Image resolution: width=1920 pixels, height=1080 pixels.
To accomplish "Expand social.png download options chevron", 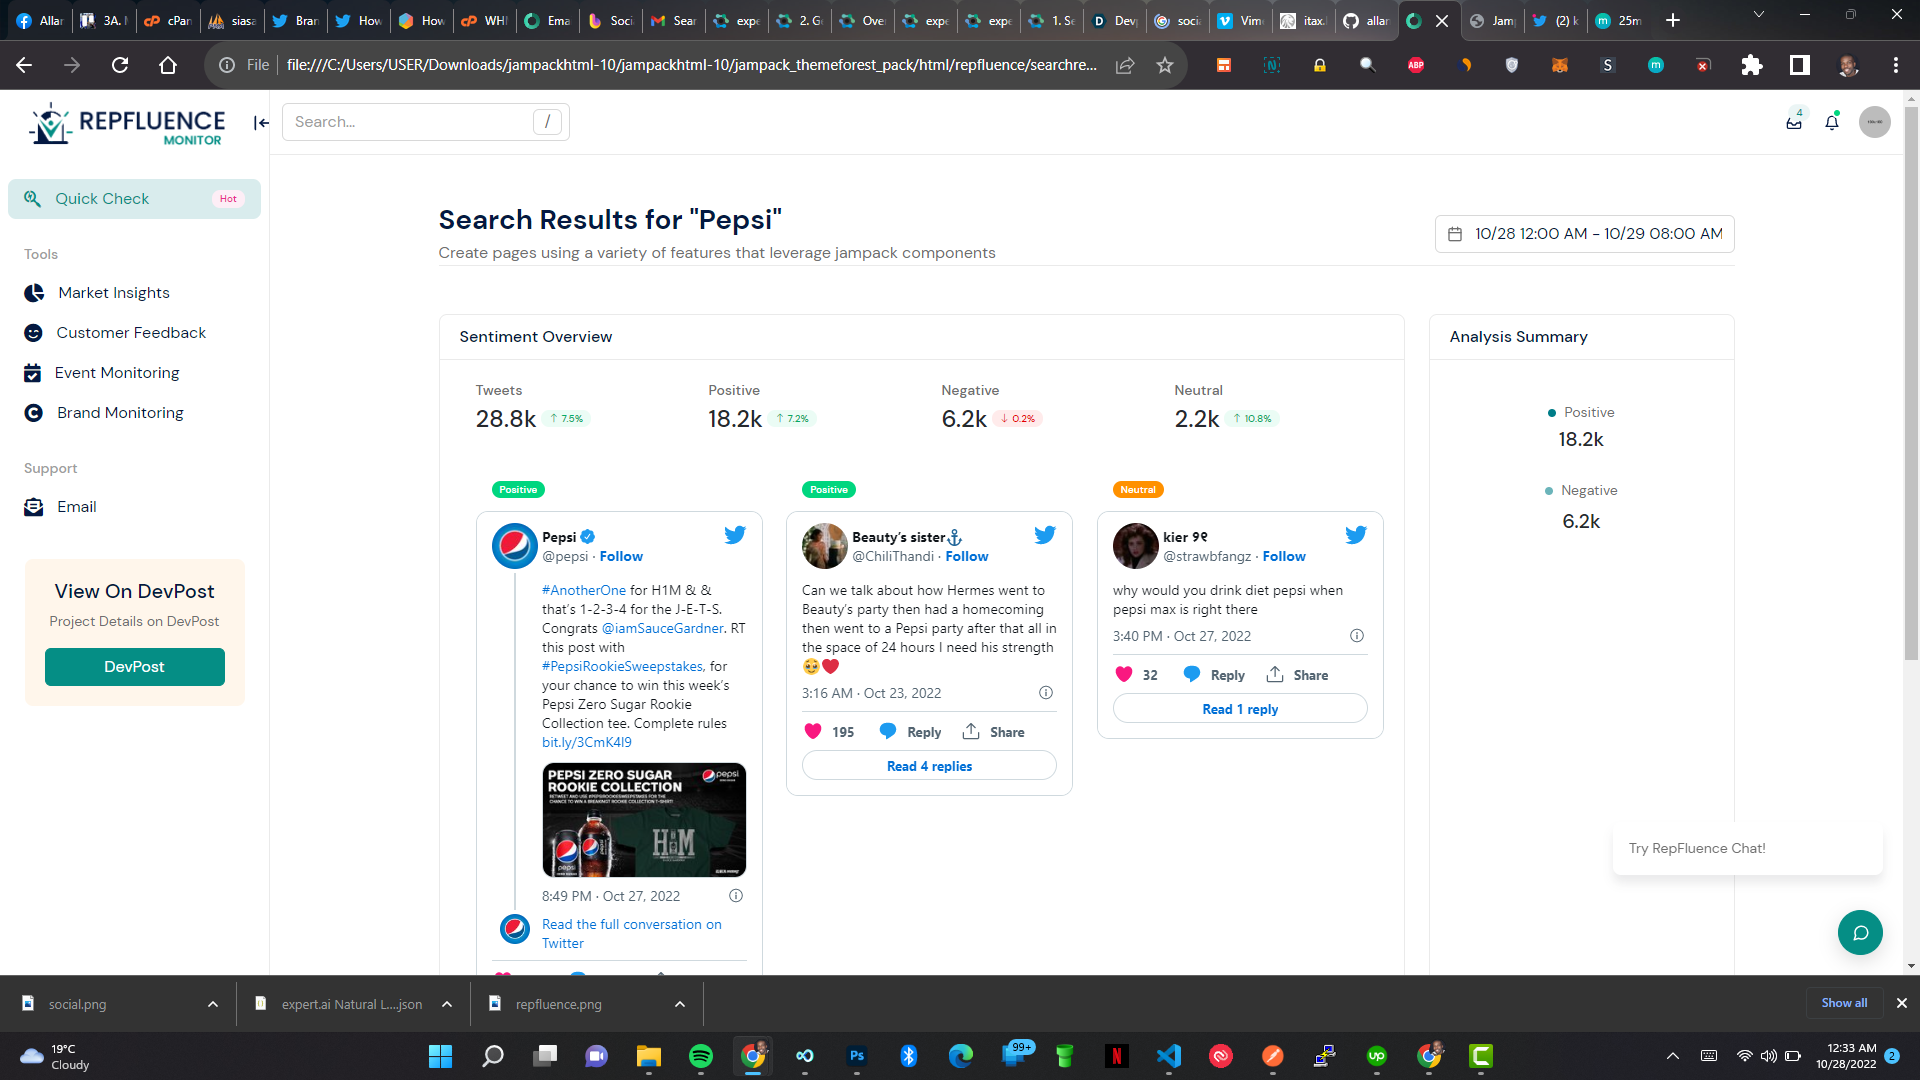I will pos(213,1004).
